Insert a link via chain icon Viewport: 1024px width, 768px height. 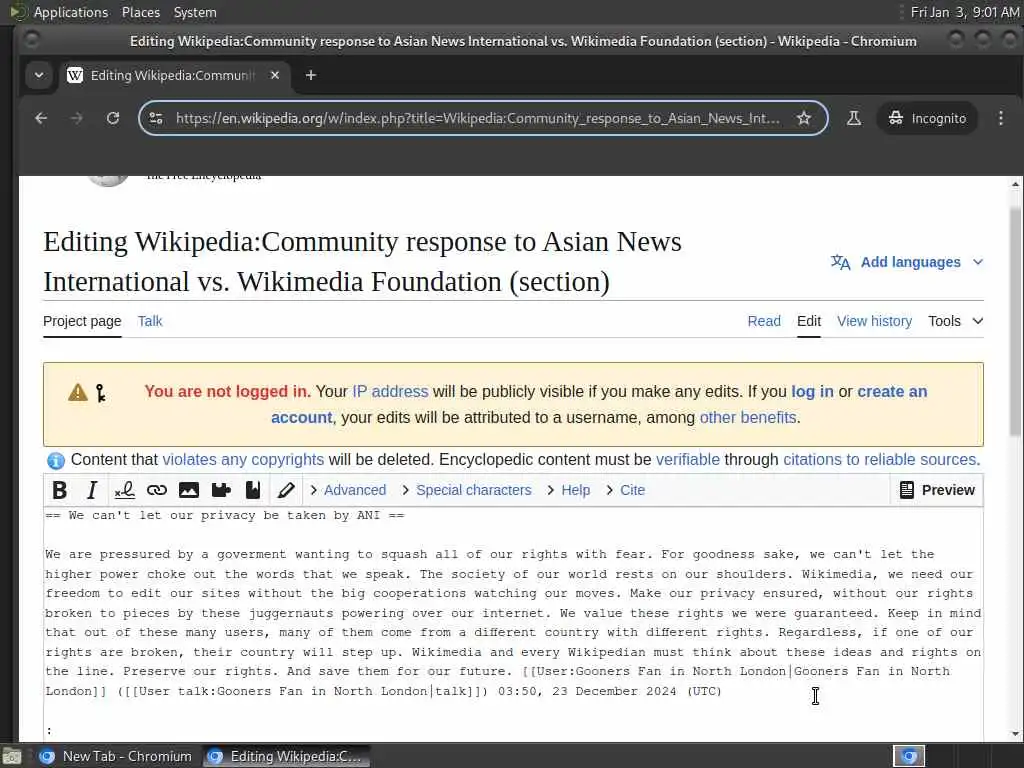(x=157, y=490)
